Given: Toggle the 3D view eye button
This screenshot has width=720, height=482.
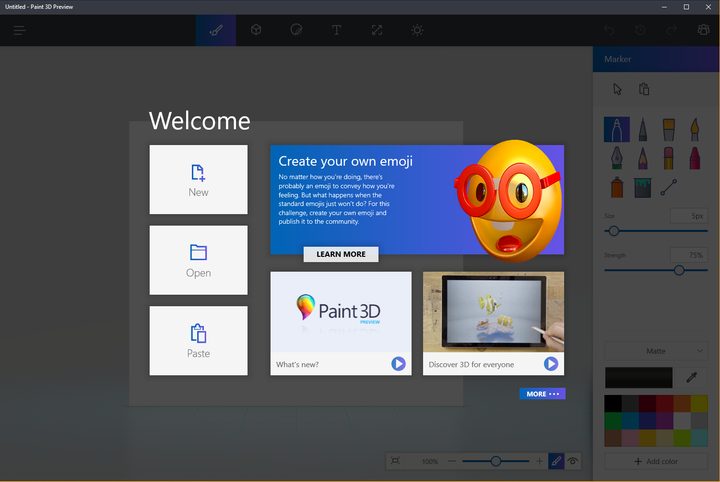Looking at the screenshot, I should click(572, 461).
